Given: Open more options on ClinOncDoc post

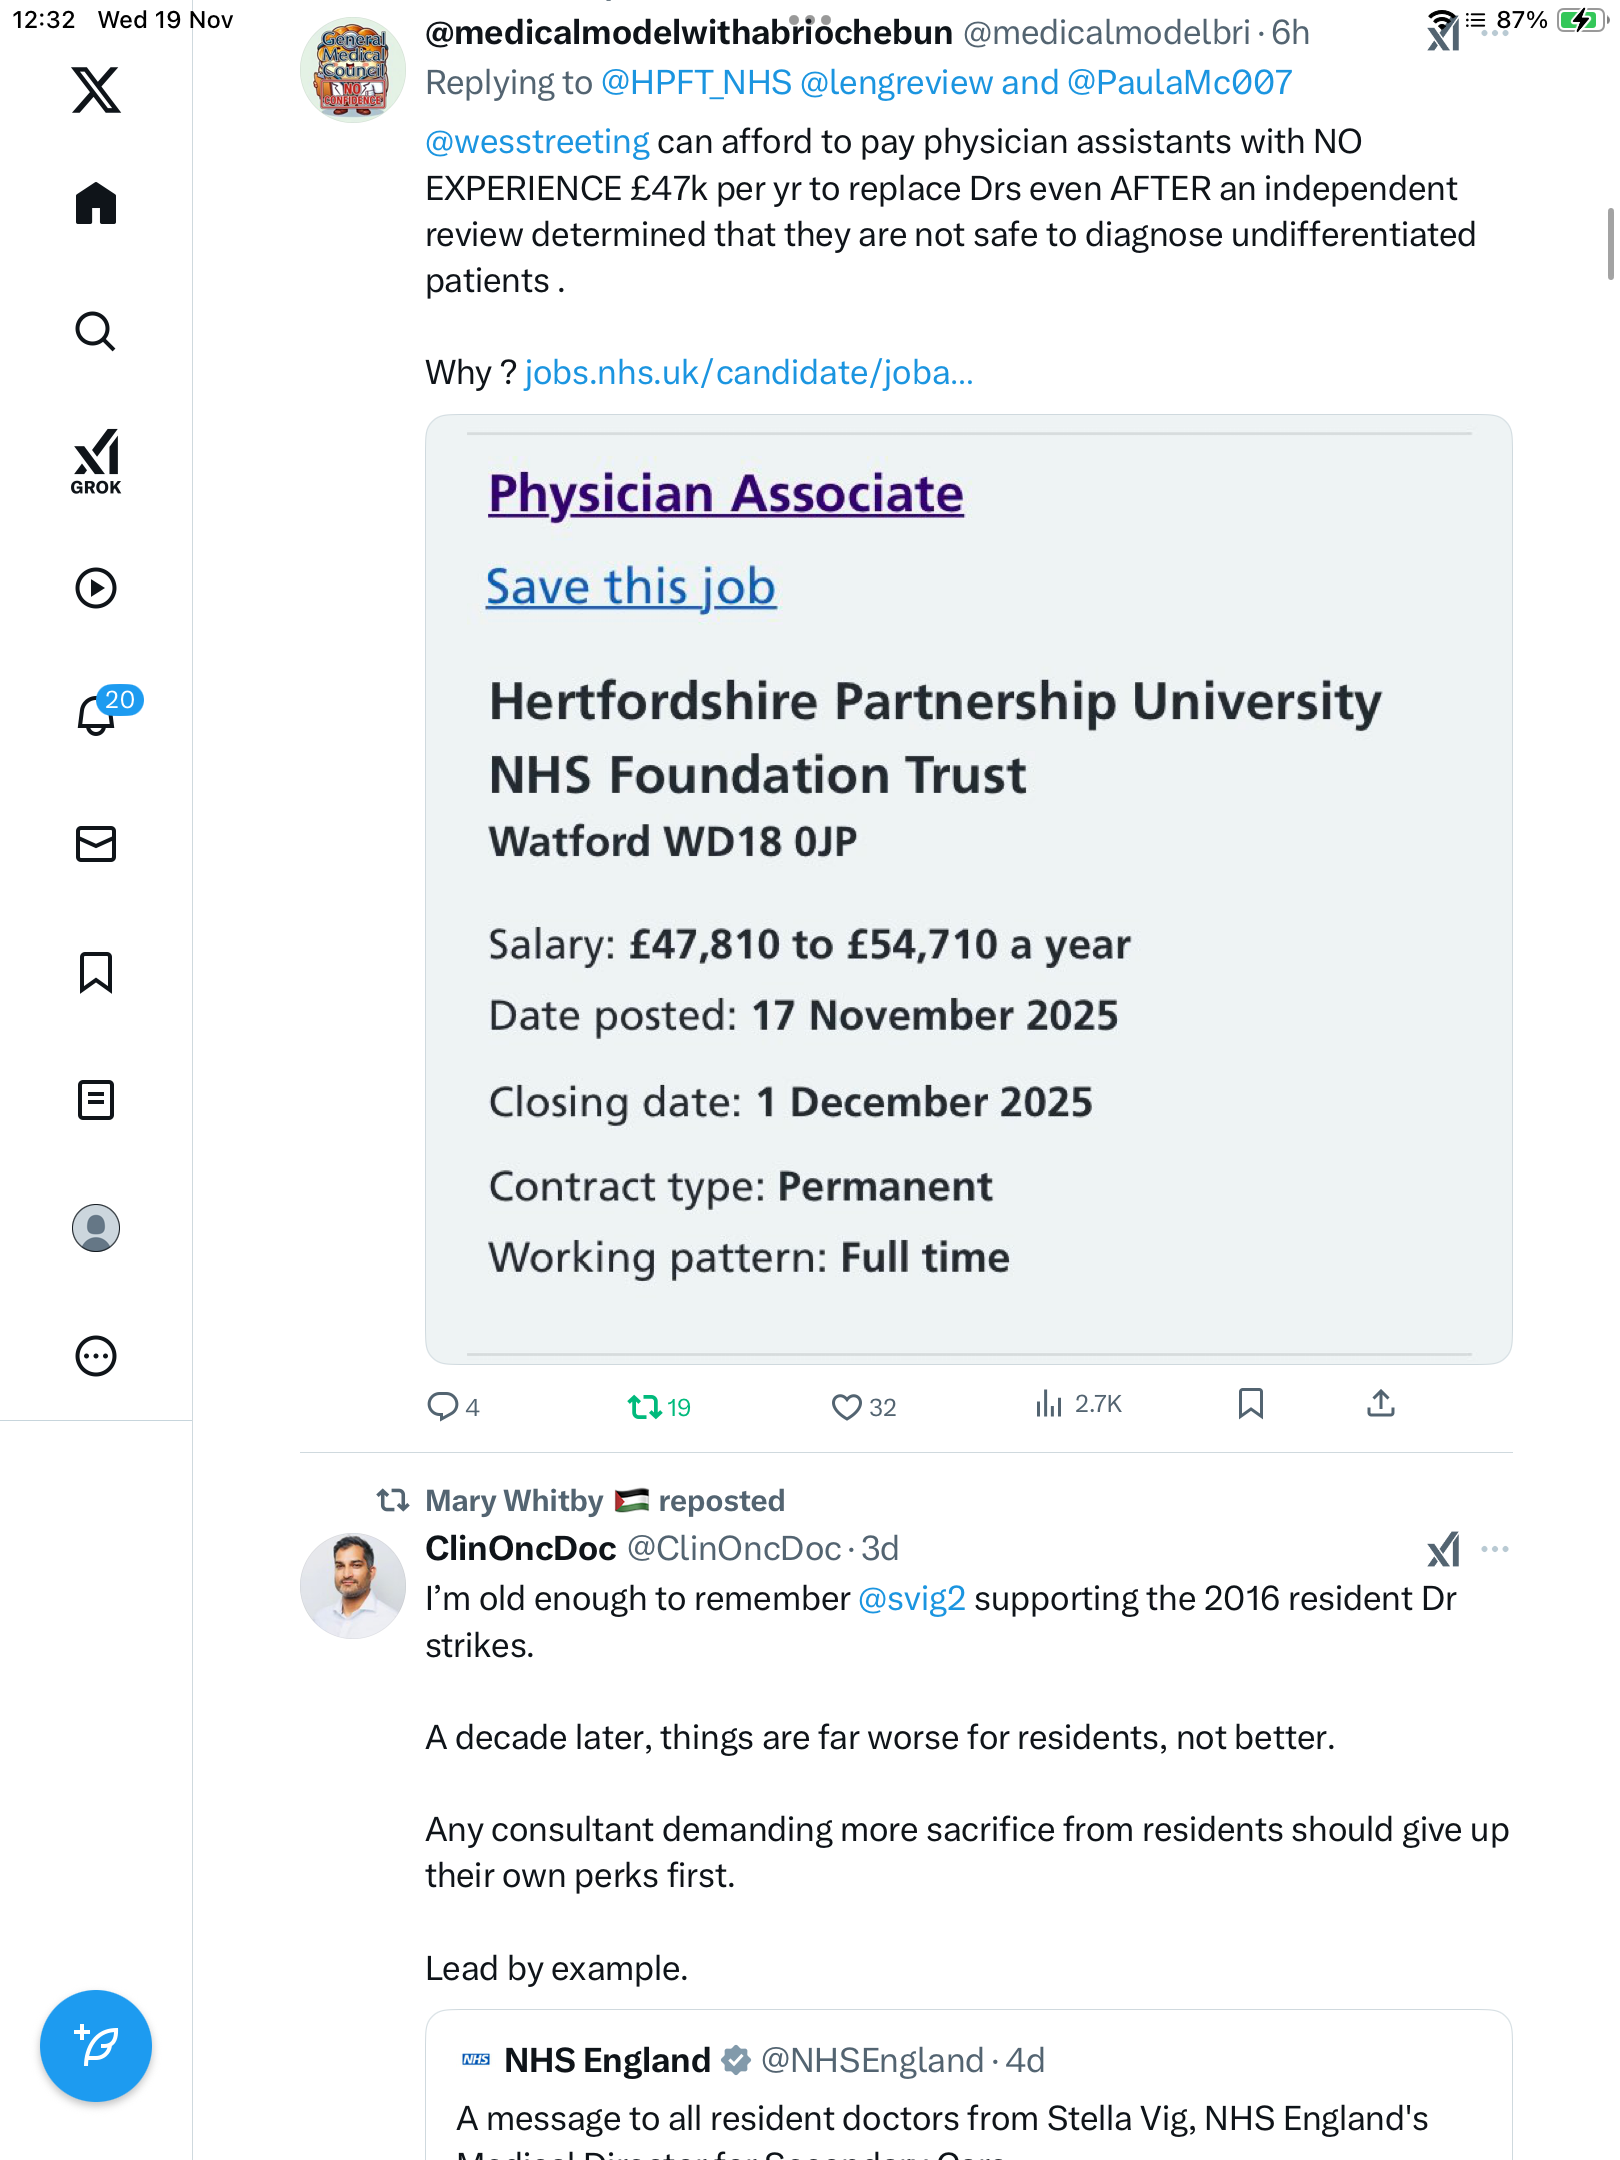Looking at the screenshot, I should (x=1494, y=1549).
